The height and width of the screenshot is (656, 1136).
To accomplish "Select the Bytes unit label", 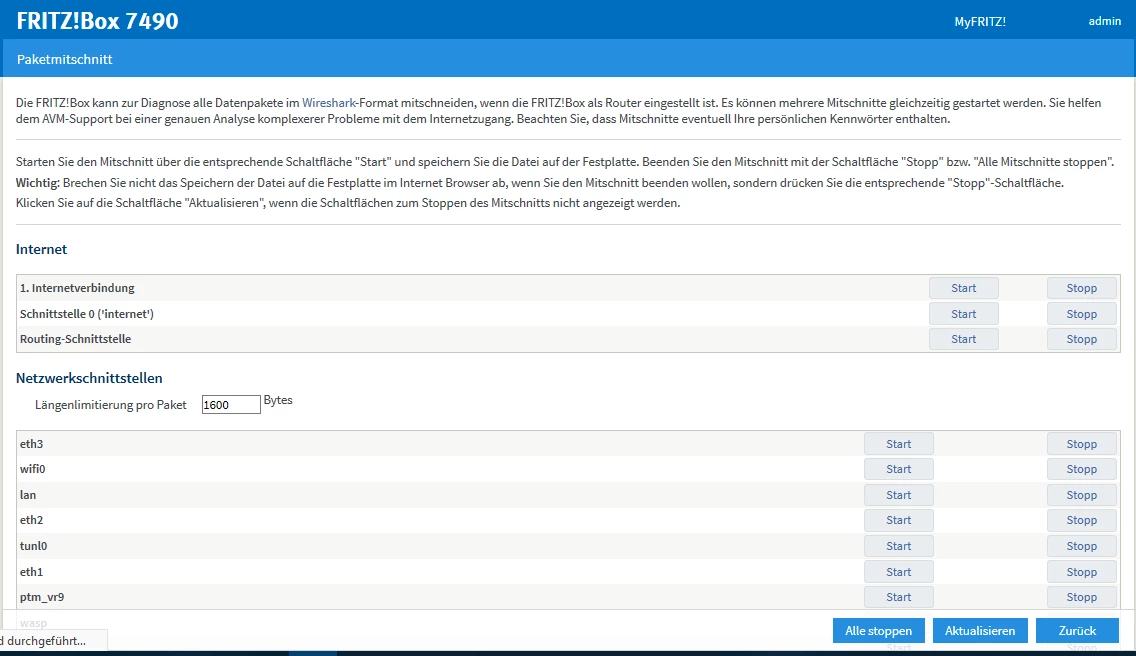I will click(x=278, y=400).
